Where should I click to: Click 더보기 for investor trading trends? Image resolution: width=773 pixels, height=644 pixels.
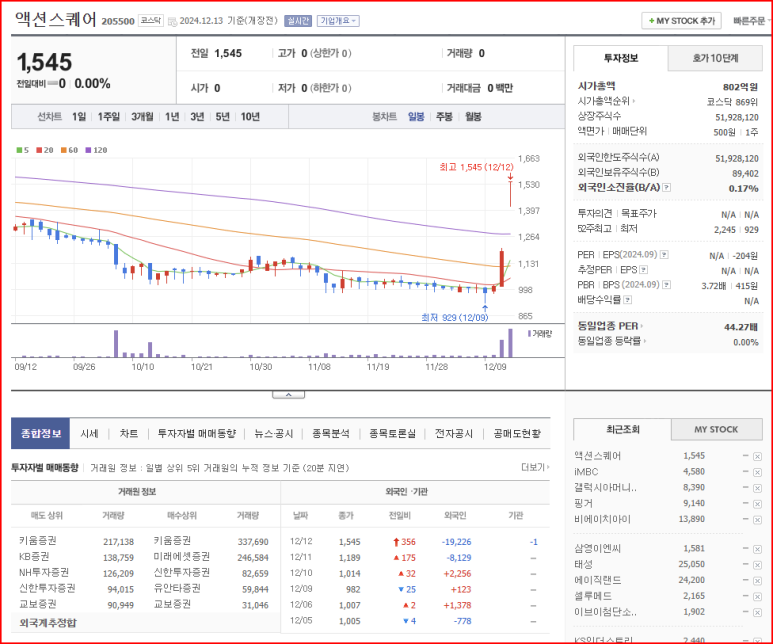535,467
